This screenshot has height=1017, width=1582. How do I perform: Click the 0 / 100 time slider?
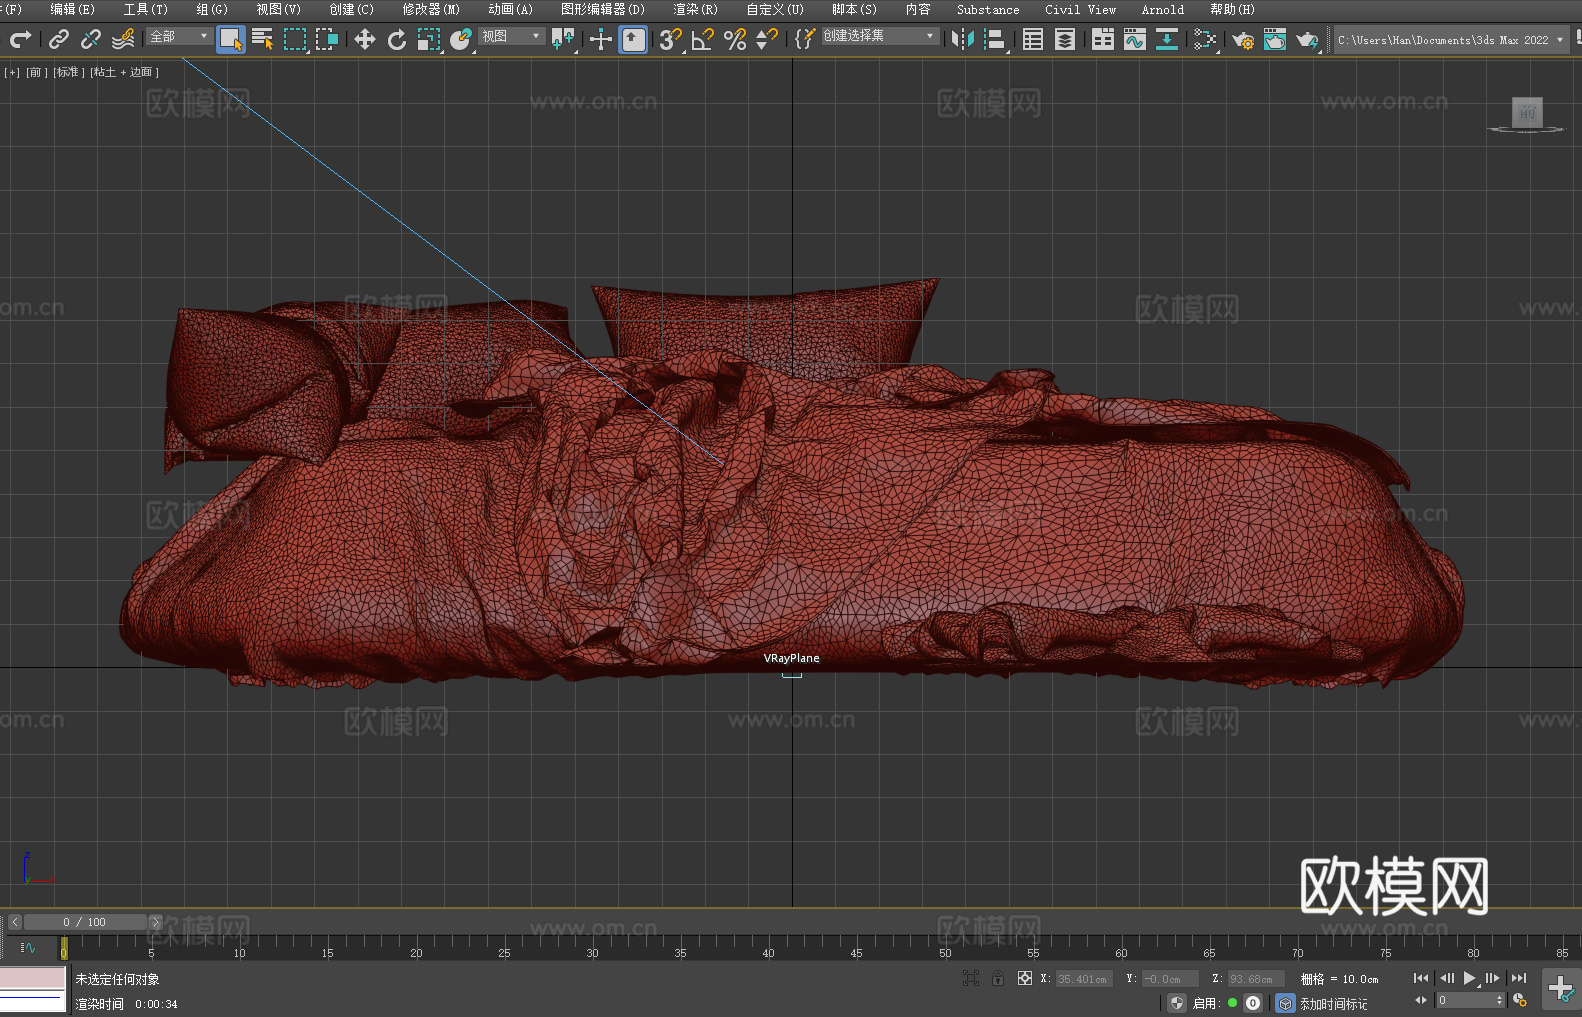point(84,922)
